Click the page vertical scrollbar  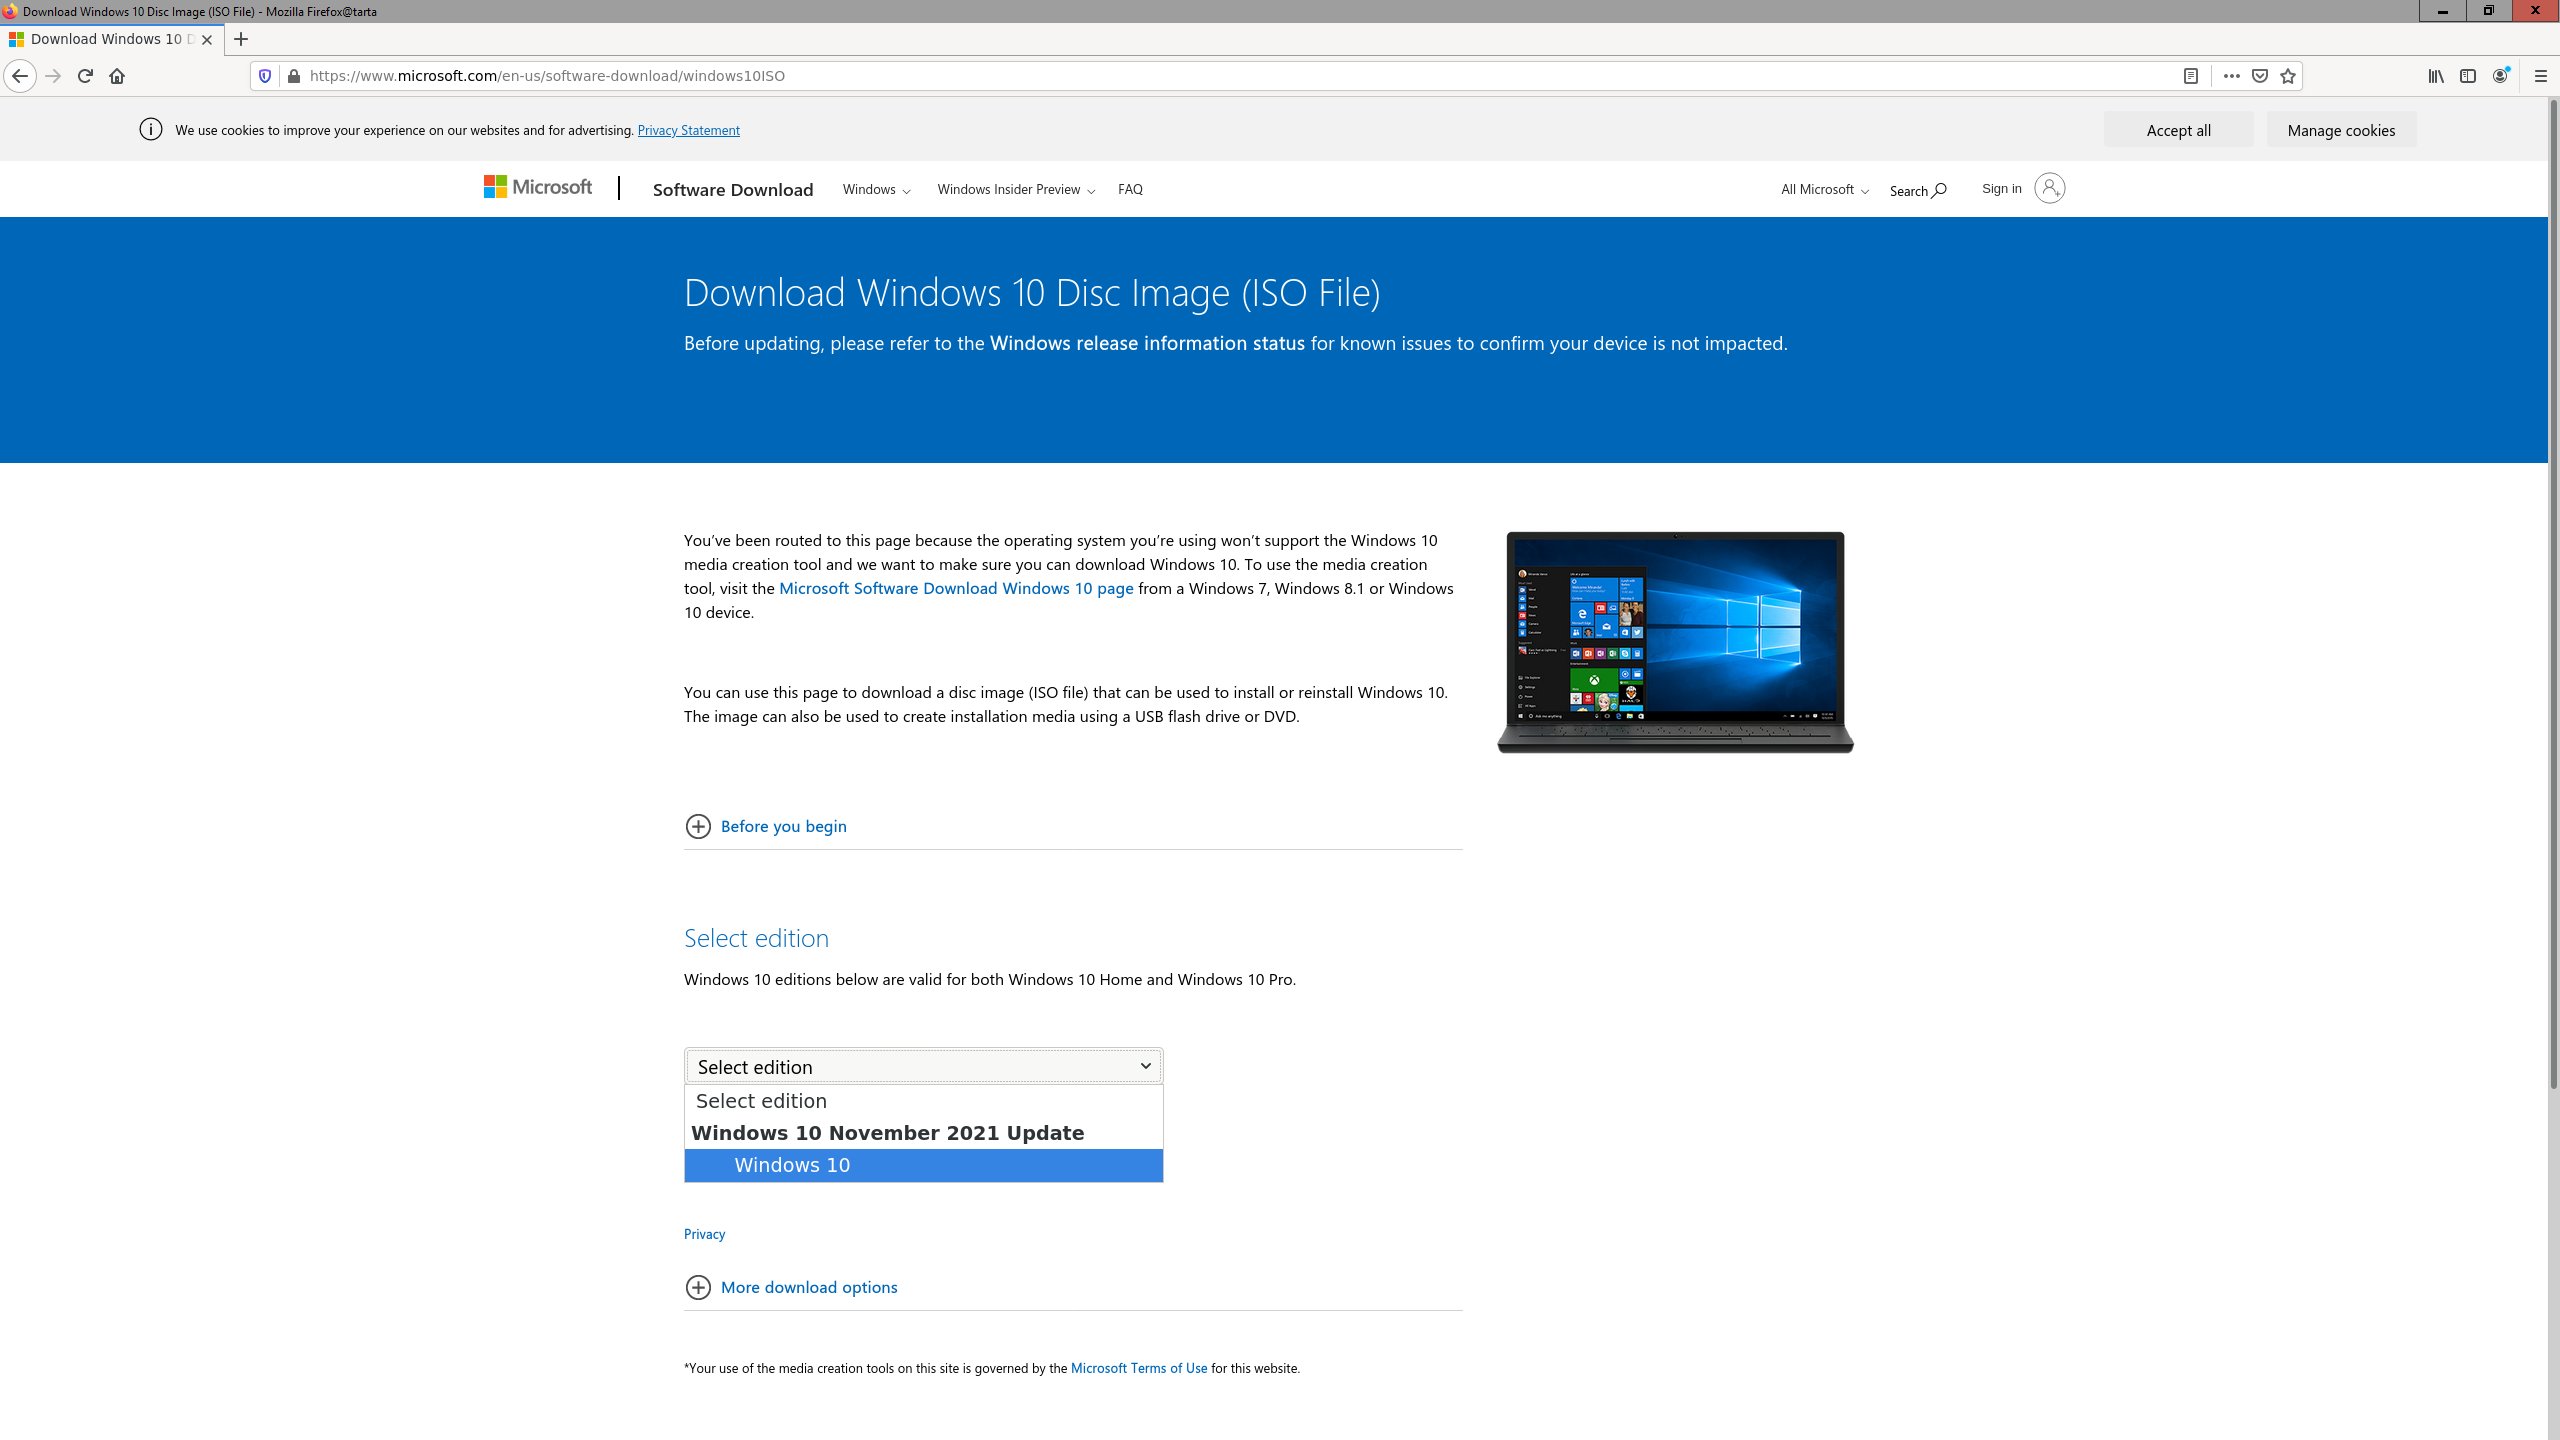2553,600
